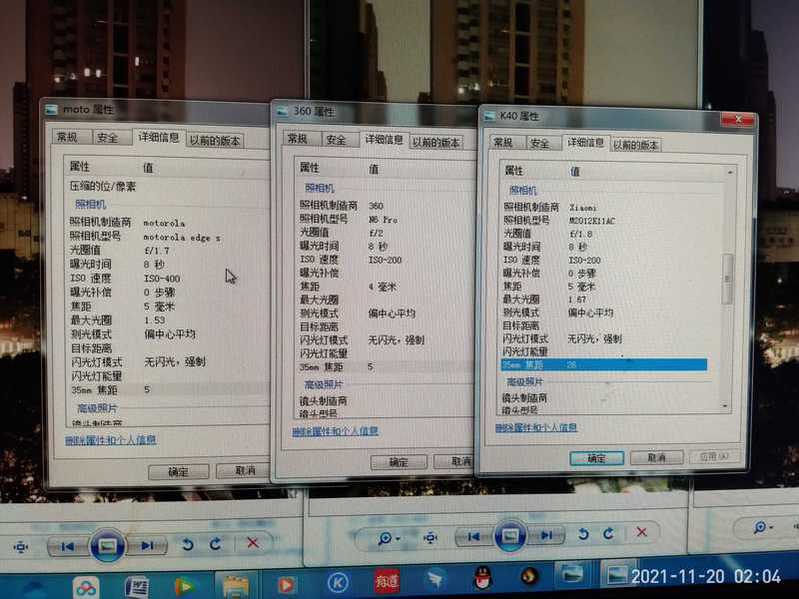
Task: Go to previous image in viewer under 360 dialog
Action: (474, 536)
